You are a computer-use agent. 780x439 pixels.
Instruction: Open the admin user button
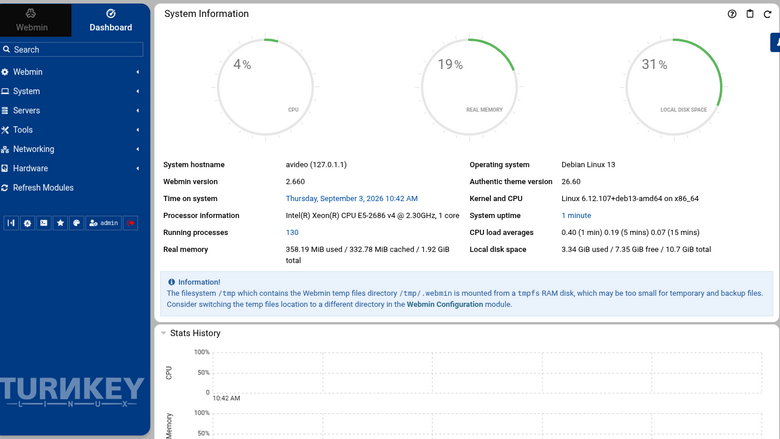[103, 223]
